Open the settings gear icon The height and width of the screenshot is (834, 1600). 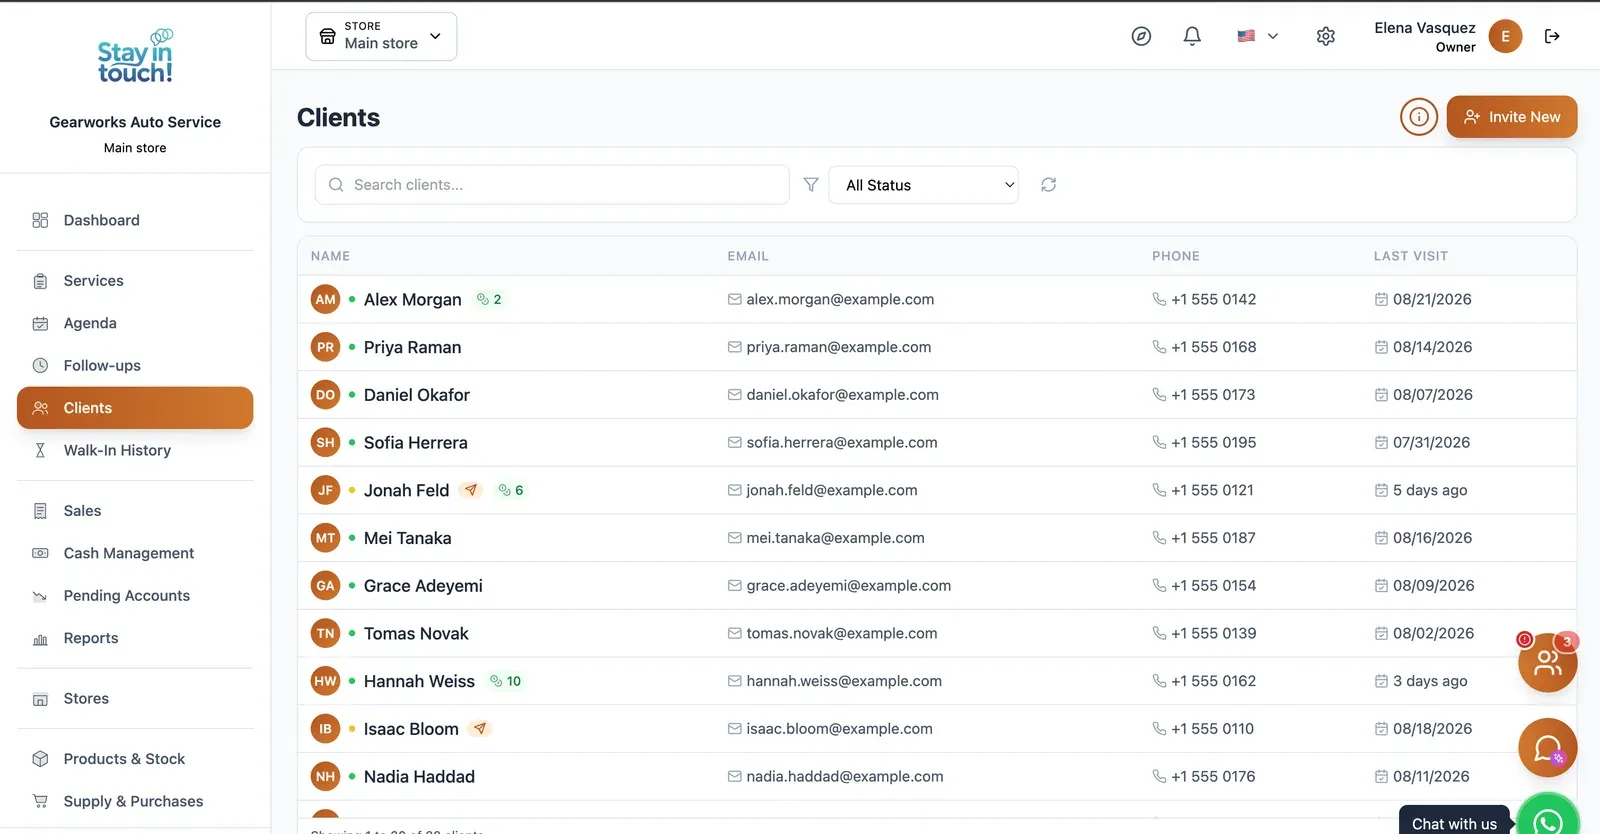point(1326,36)
